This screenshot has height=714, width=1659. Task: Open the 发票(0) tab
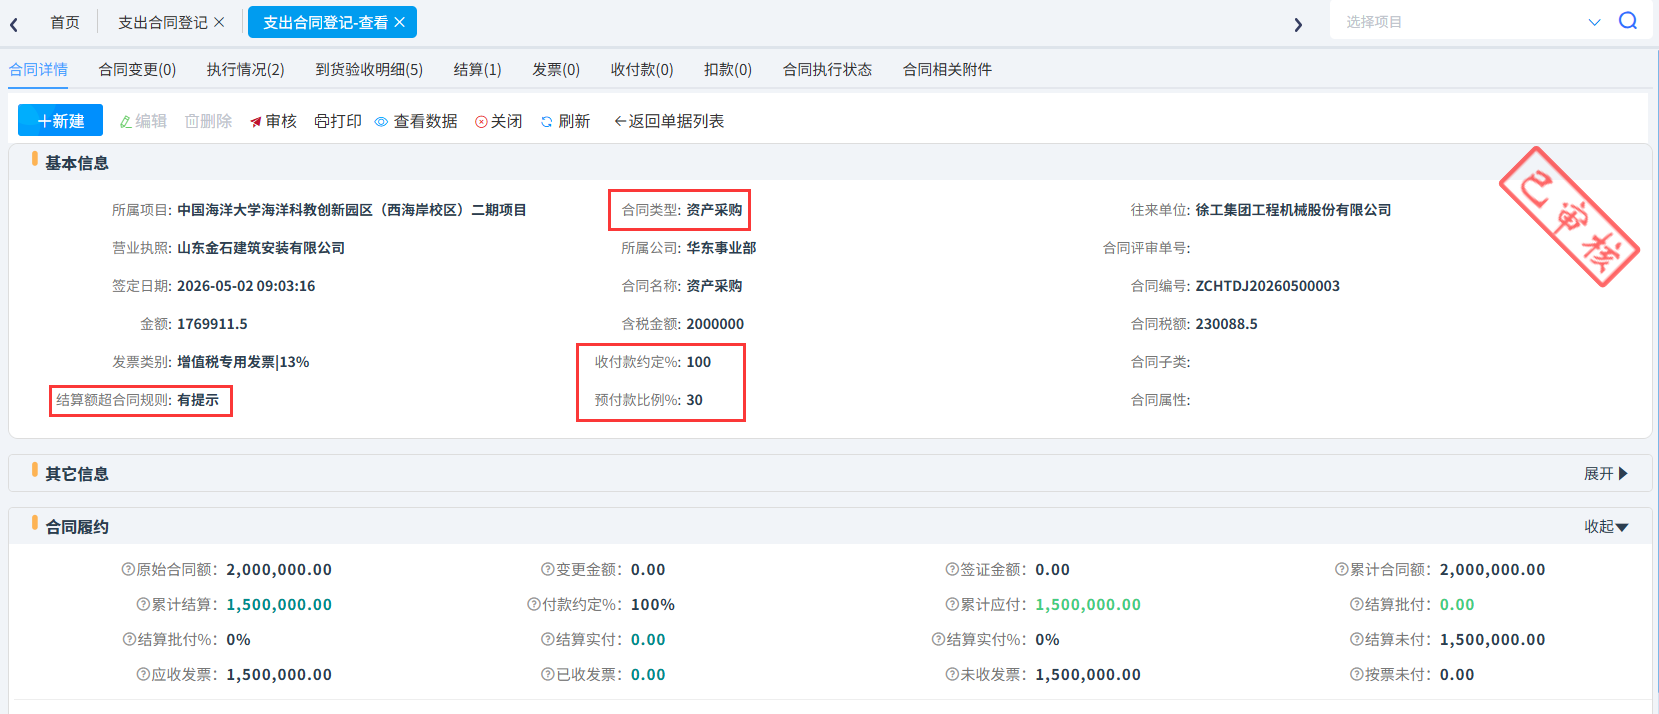pyautogui.click(x=556, y=69)
